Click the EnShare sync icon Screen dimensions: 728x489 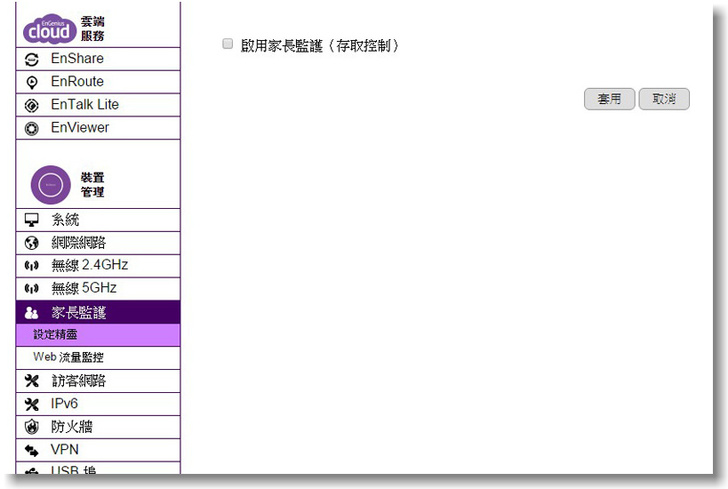pyautogui.click(x=32, y=59)
